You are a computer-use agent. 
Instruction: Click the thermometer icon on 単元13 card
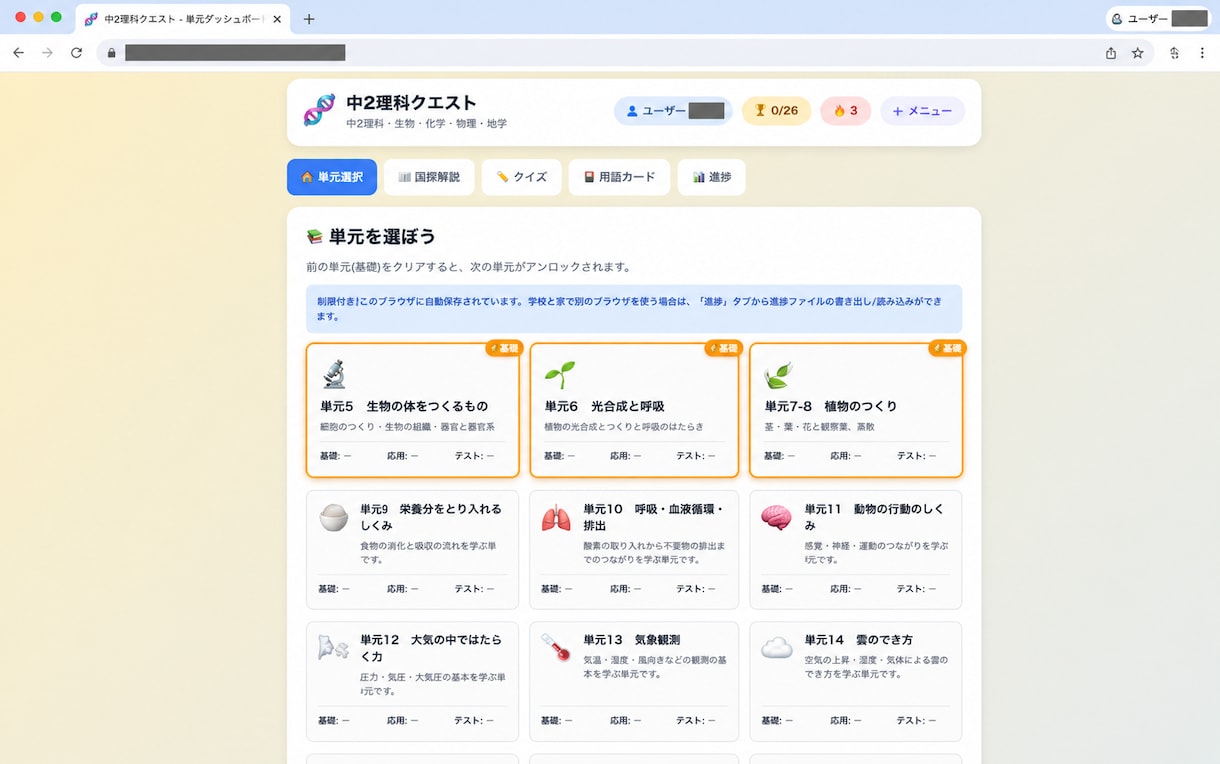coord(556,648)
